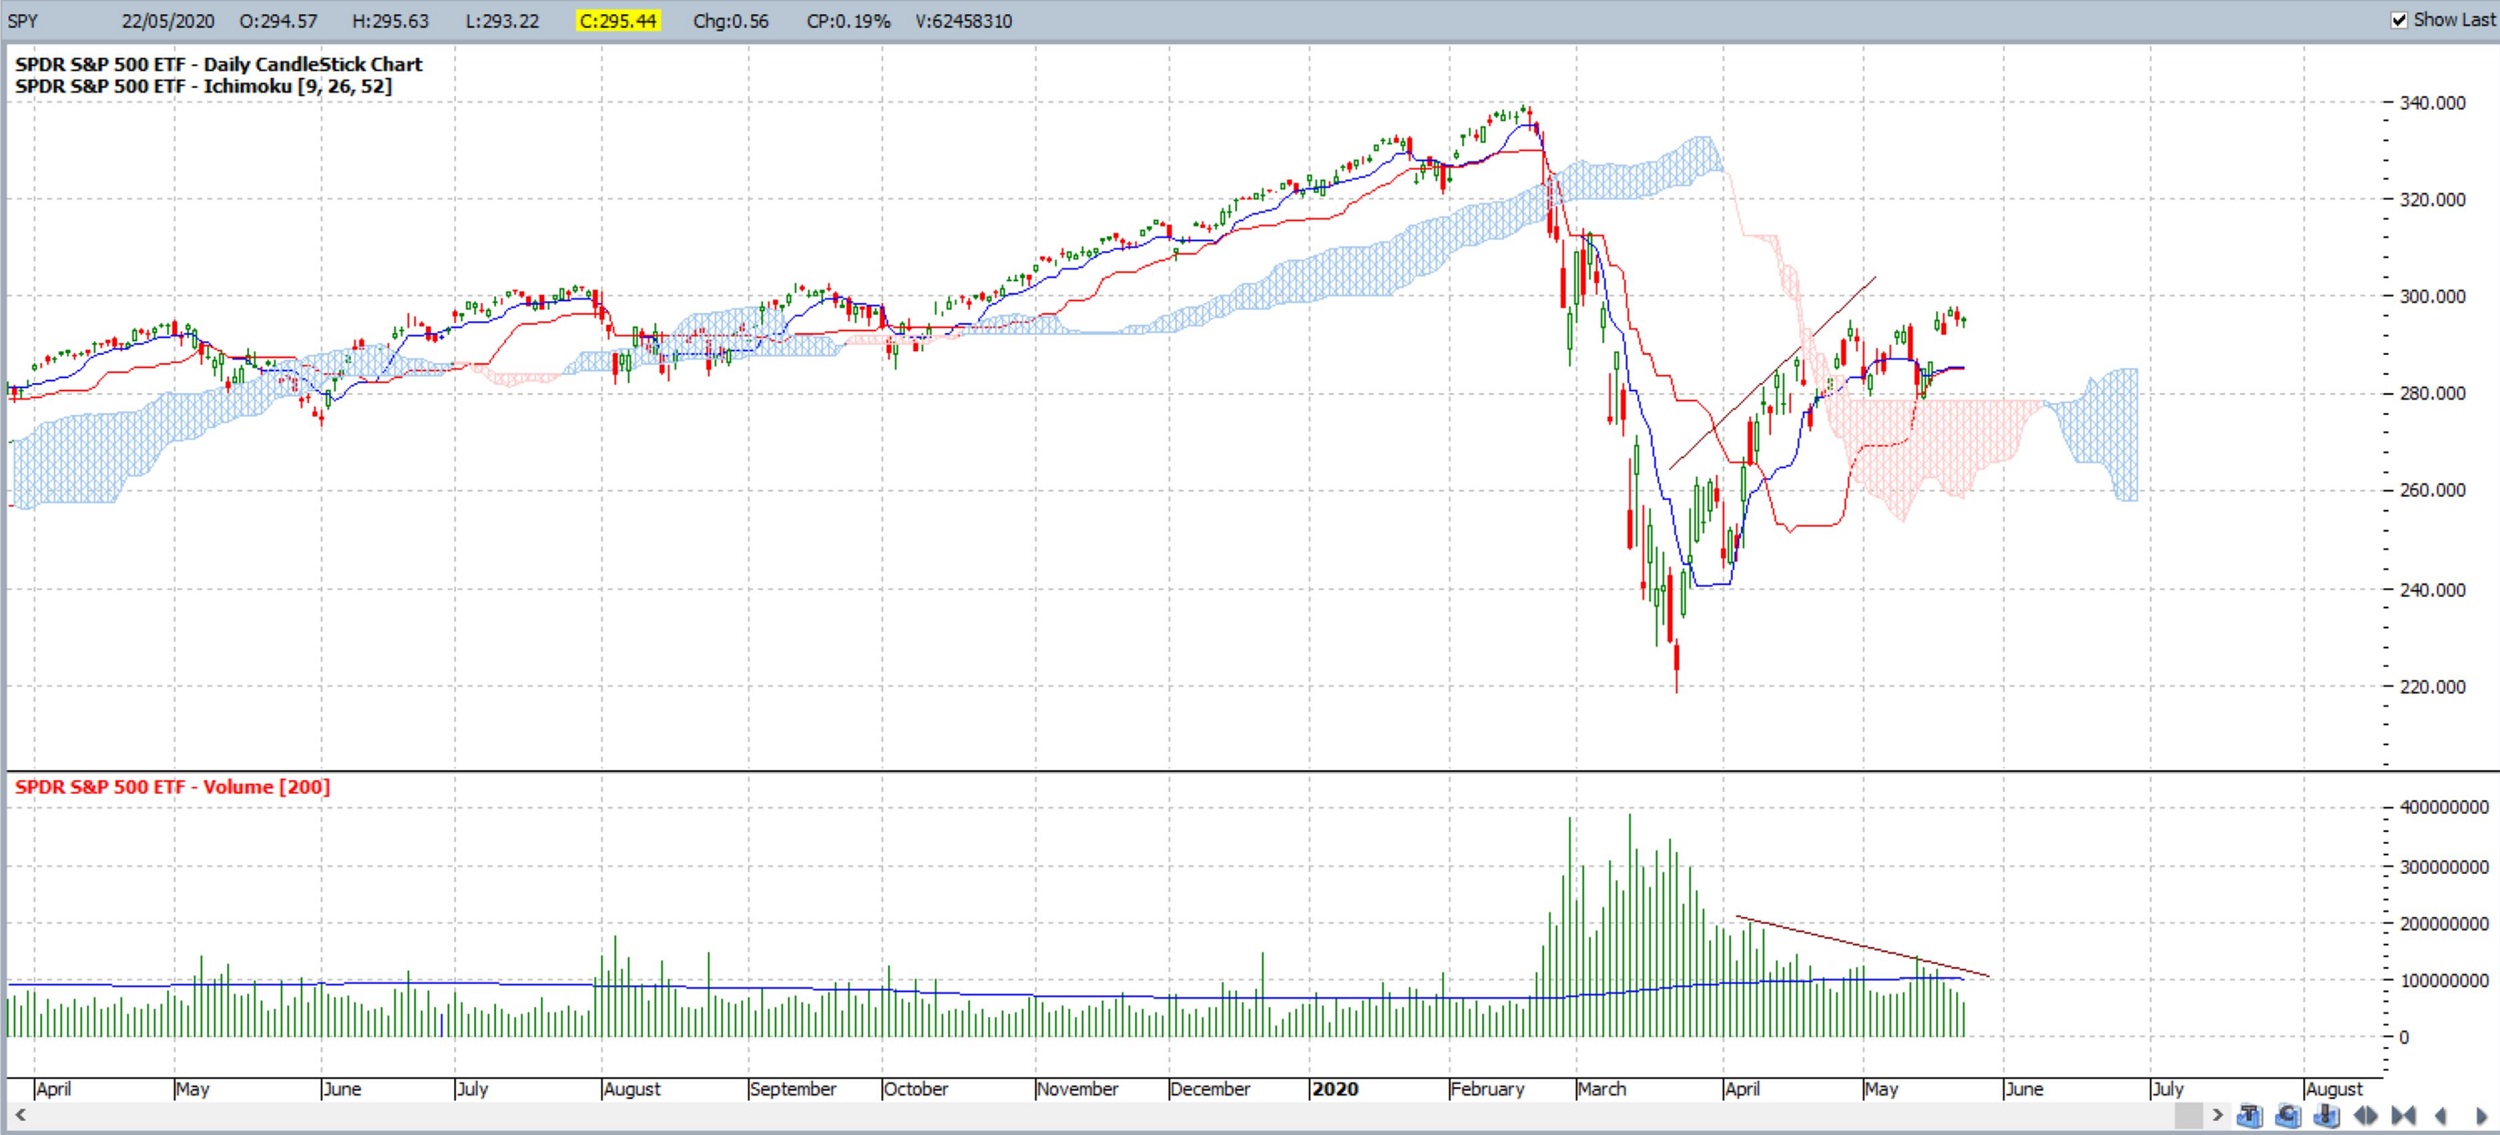Click scrollbar right arrow

[2217, 1115]
